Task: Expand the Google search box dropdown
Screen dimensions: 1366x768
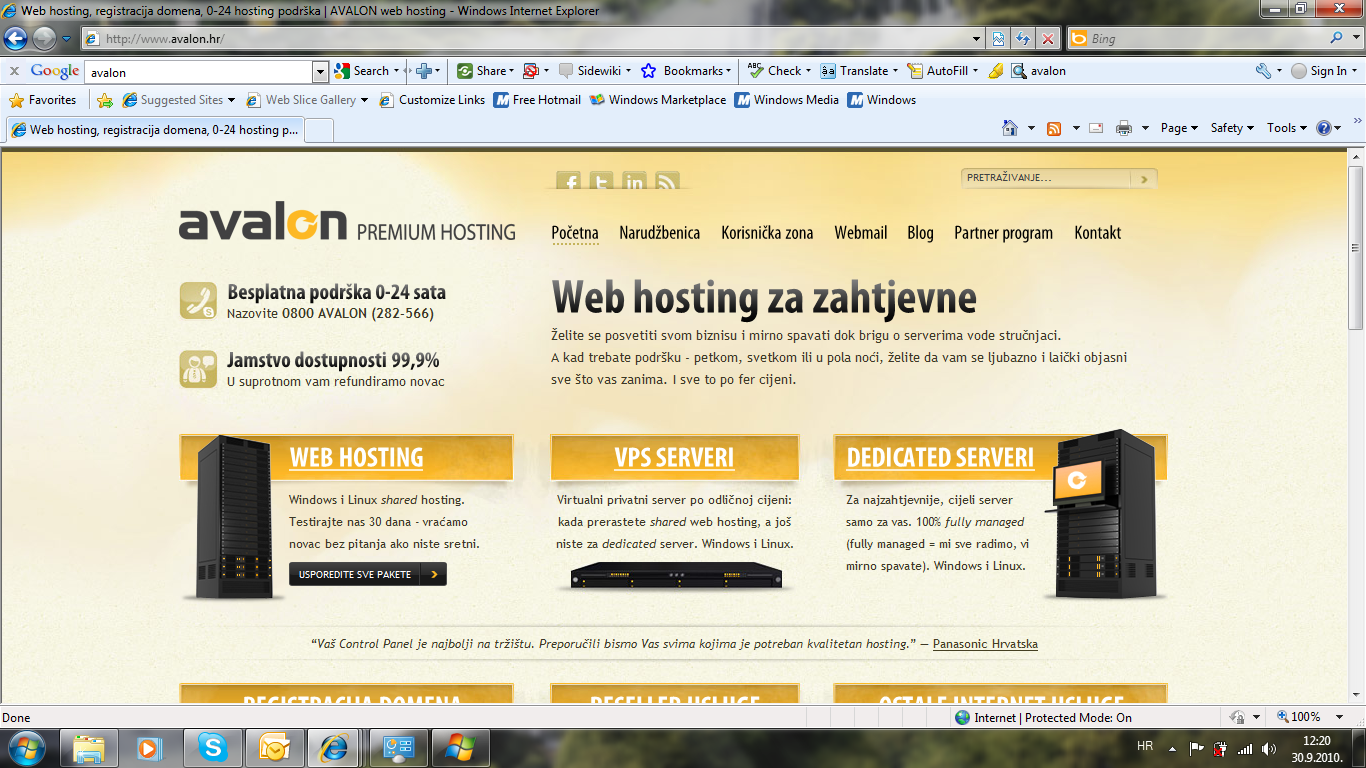Action: (x=320, y=71)
